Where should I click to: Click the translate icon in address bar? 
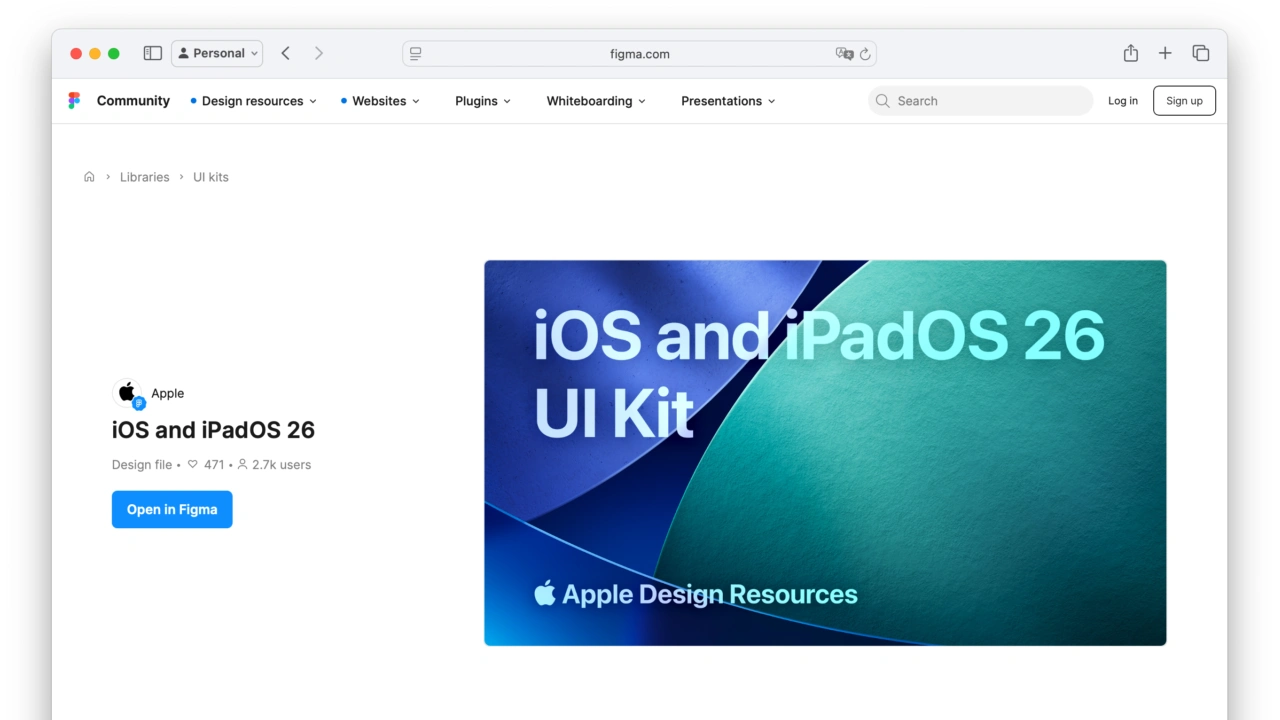(x=844, y=54)
